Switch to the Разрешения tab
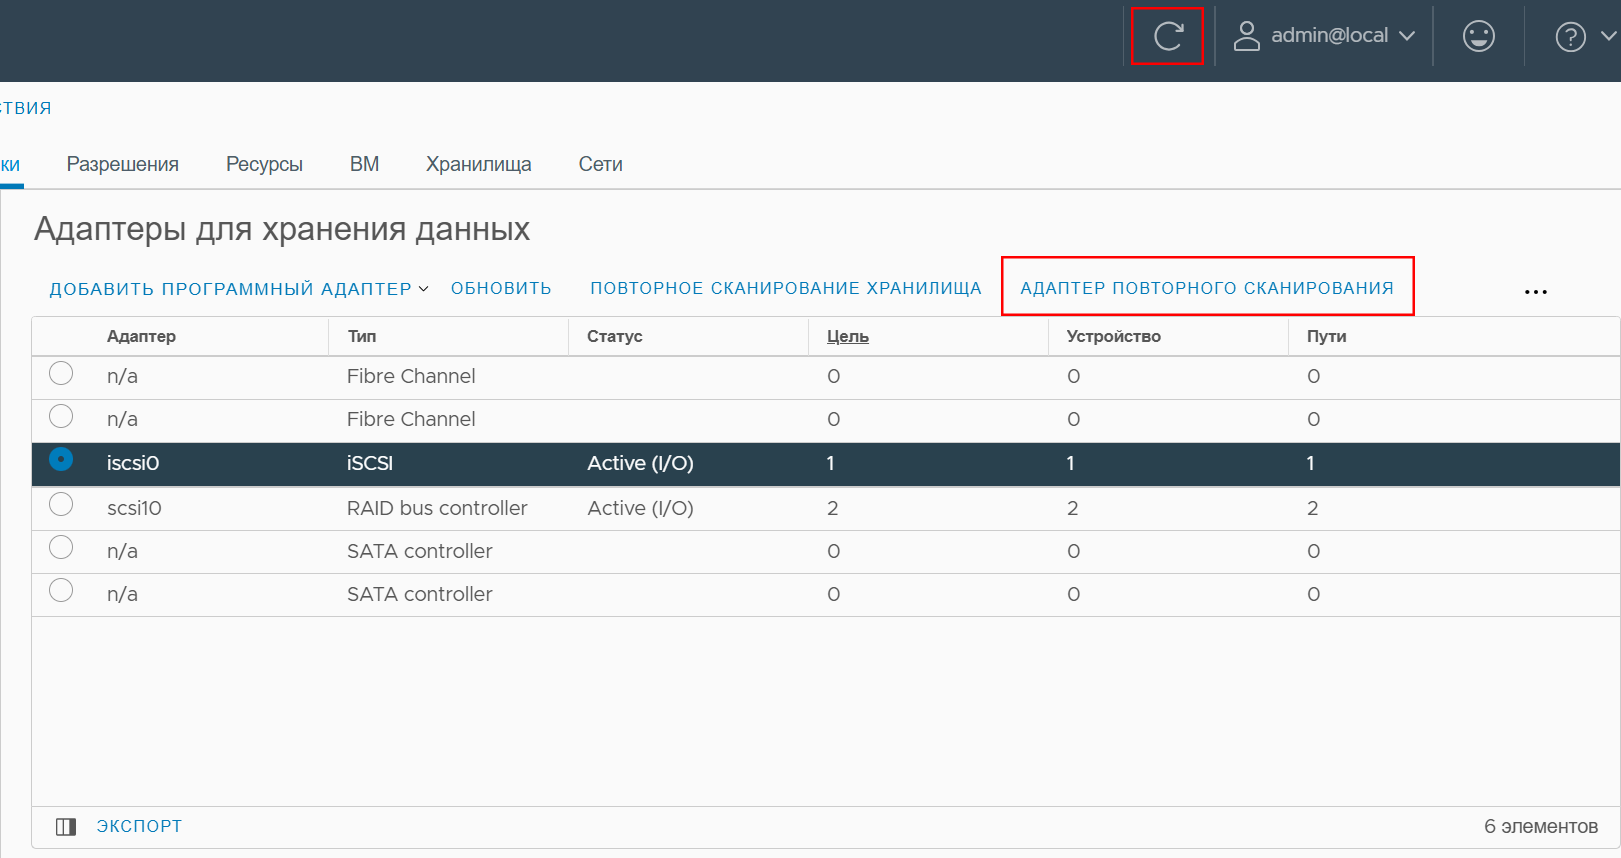 (123, 164)
